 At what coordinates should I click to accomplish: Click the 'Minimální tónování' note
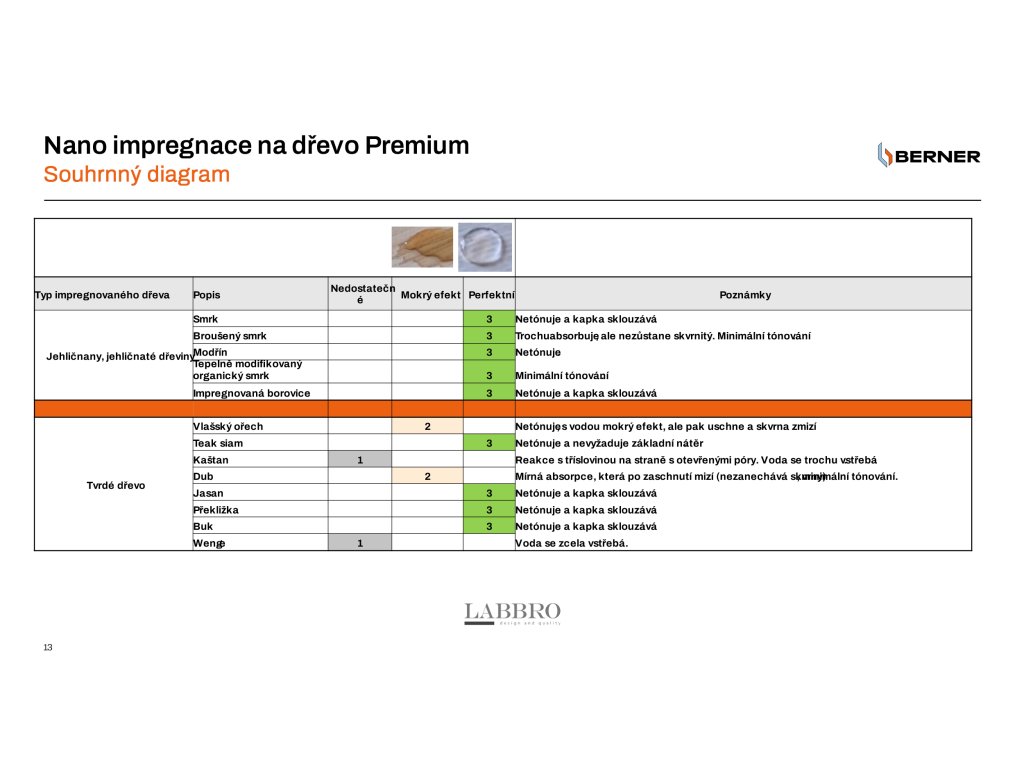coord(562,376)
